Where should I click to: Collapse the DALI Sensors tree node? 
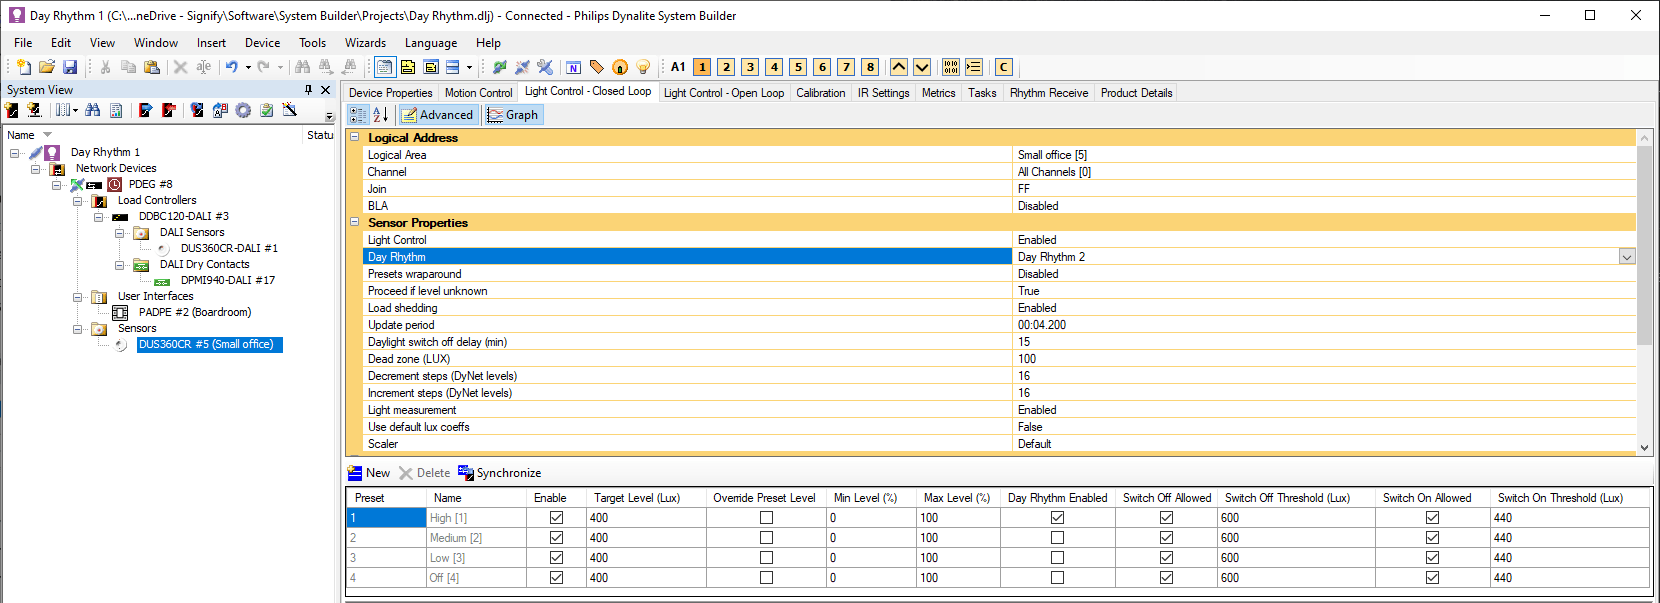(119, 233)
